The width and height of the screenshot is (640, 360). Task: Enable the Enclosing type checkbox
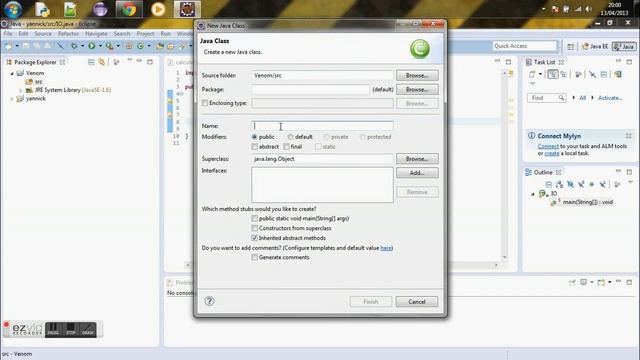click(205, 103)
